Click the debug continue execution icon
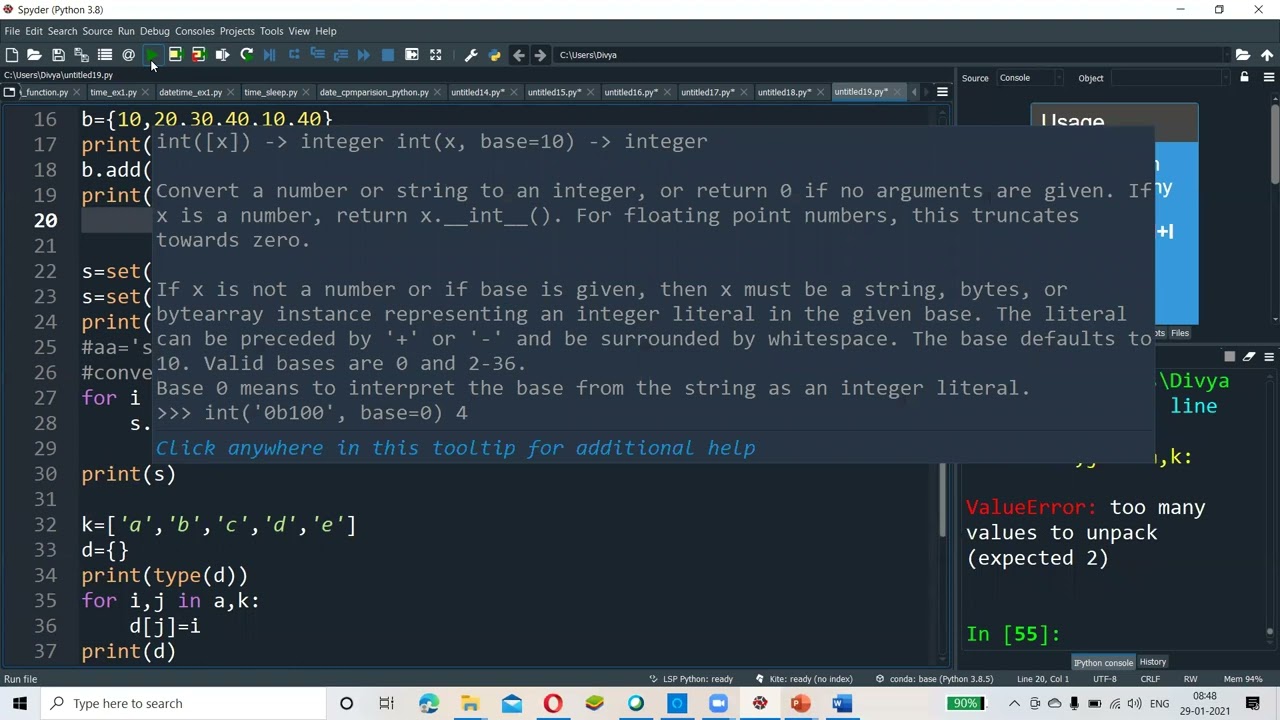Viewport: 1280px width, 720px height. point(364,55)
